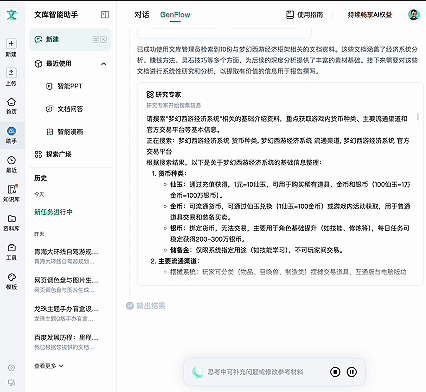426x392 pixels.
Task: Expand 查看更多 history list
Action: [49, 366]
